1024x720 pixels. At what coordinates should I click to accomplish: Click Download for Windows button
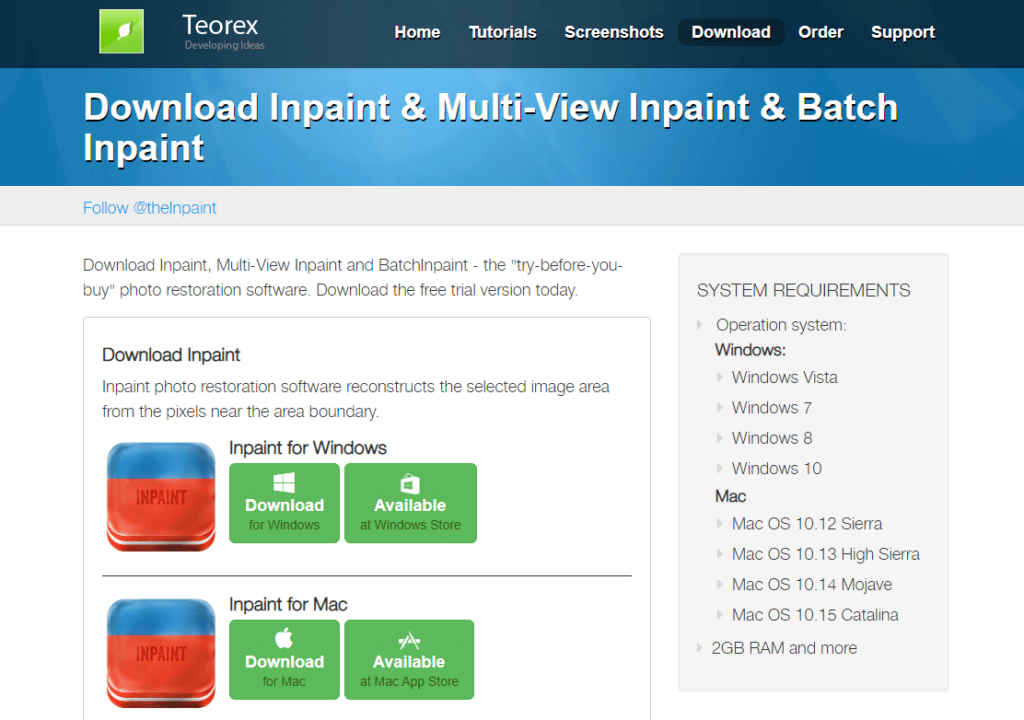[x=284, y=503]
